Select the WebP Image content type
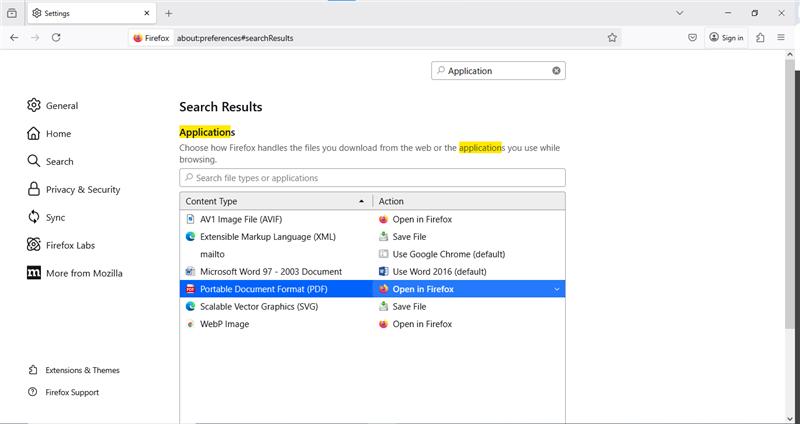 [224, 324]
